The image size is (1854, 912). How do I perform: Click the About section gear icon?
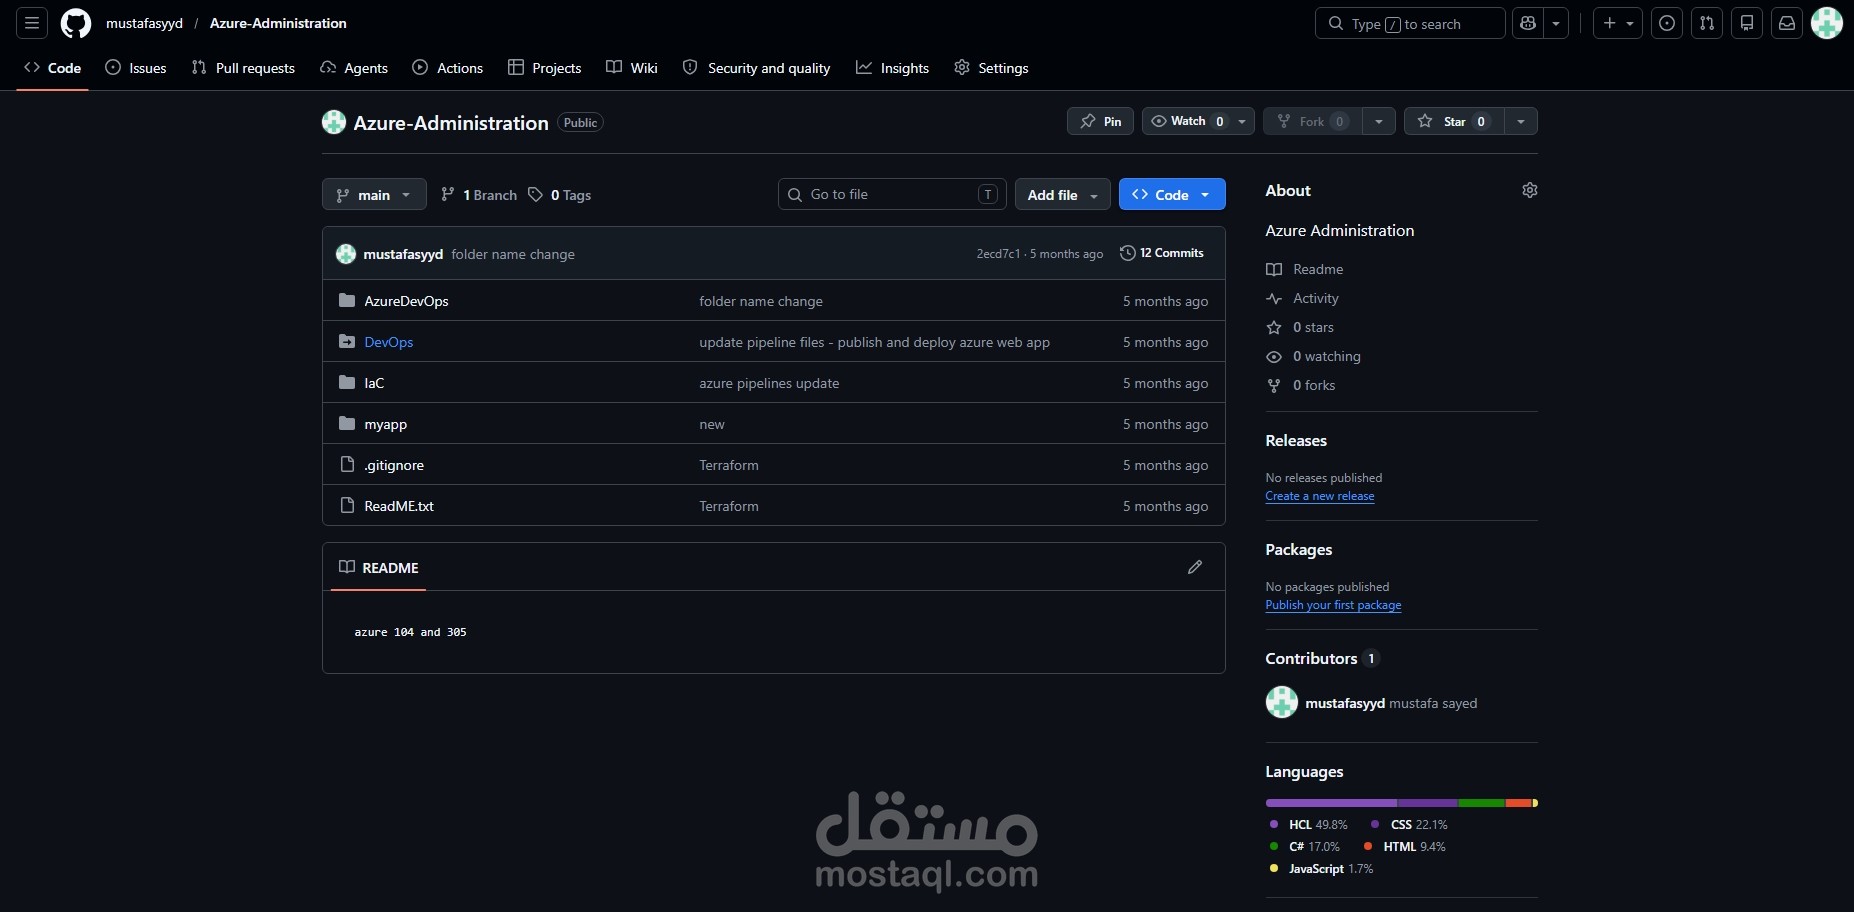coord(1529,190)
